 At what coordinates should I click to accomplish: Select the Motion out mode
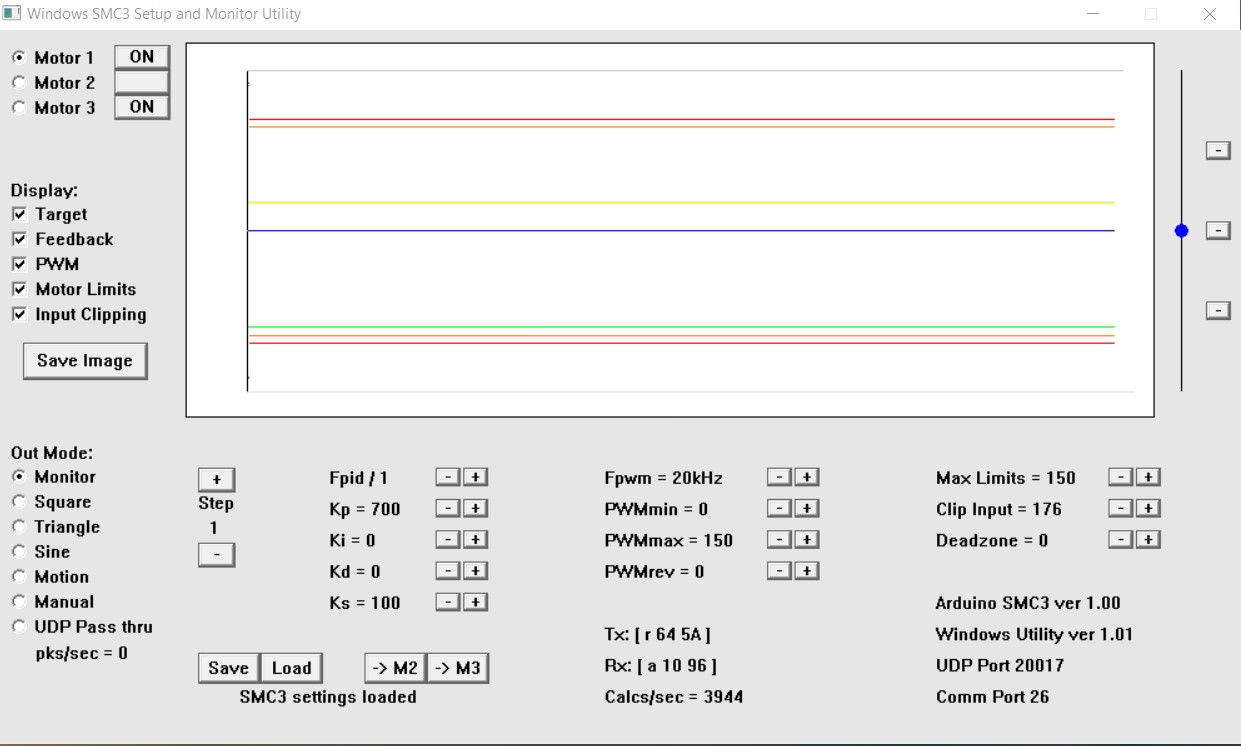coord(18,577)
